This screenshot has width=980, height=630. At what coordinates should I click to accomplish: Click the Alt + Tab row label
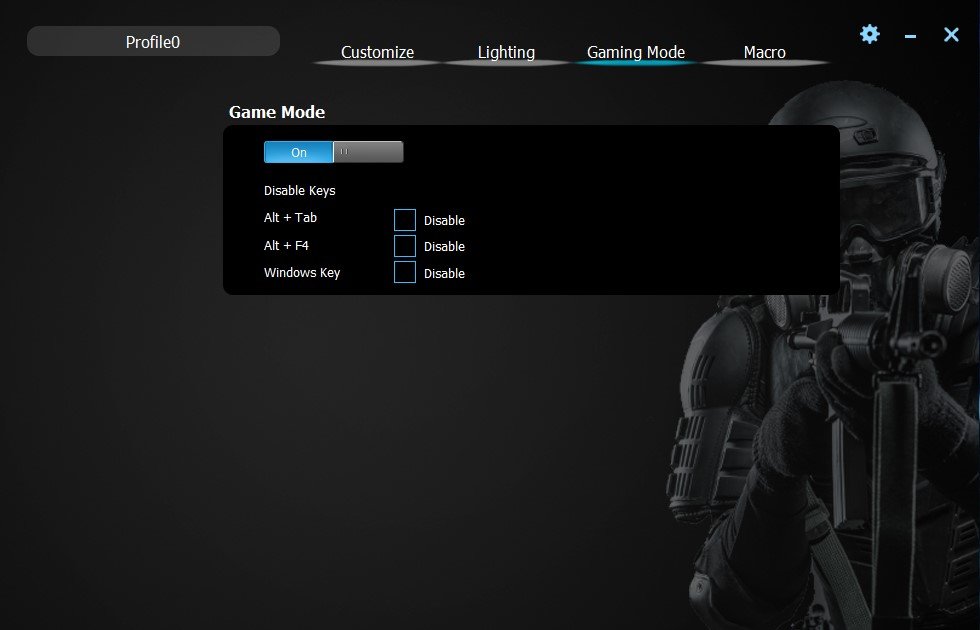(x=290, y=218)
